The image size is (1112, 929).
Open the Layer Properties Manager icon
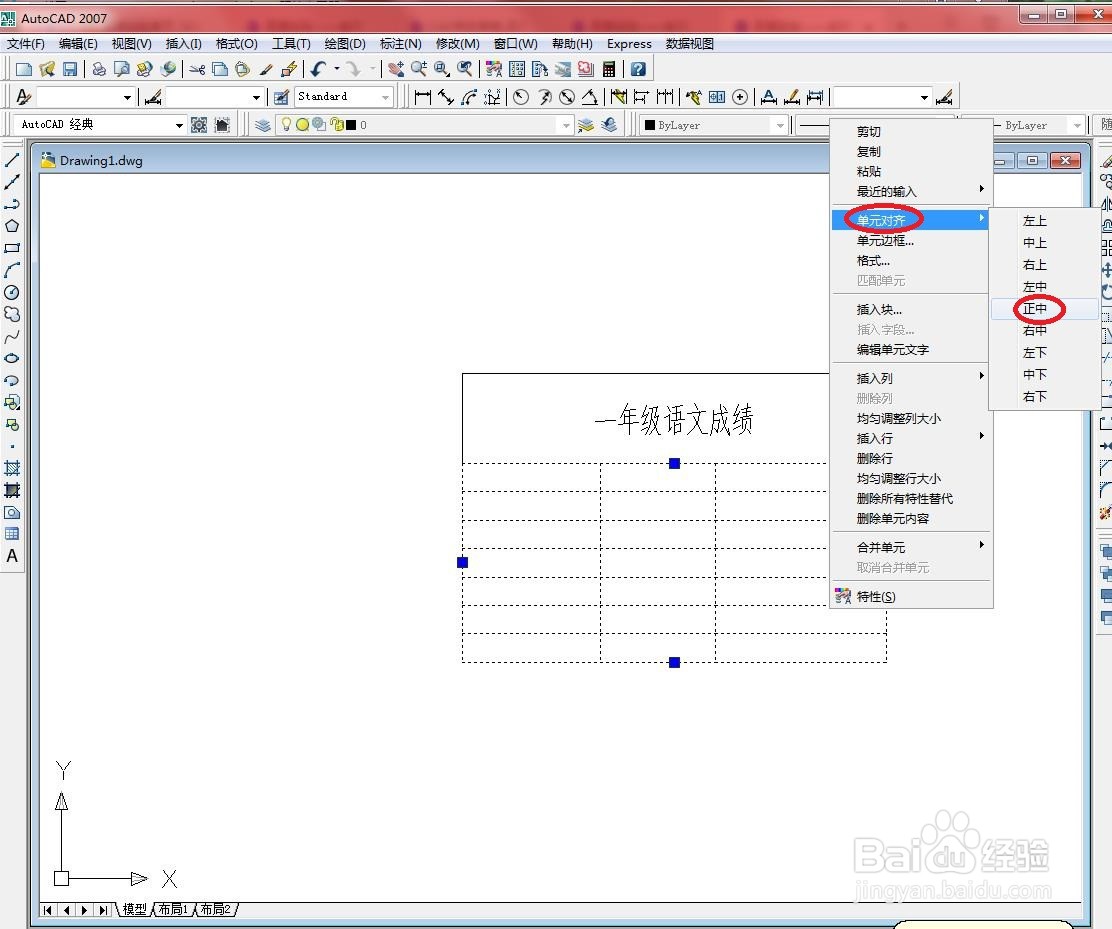(x=263, y=125)
